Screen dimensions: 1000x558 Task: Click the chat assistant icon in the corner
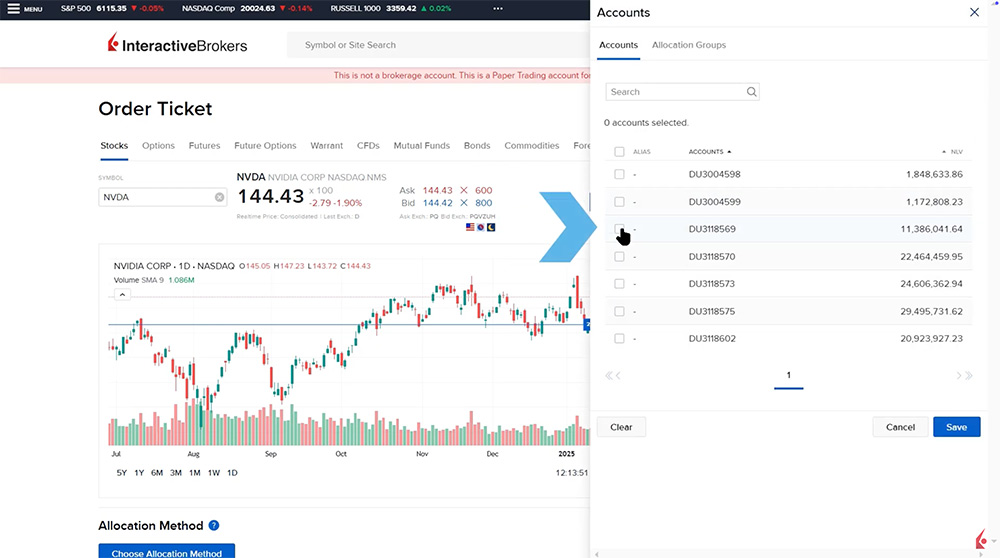click(982, 540)
